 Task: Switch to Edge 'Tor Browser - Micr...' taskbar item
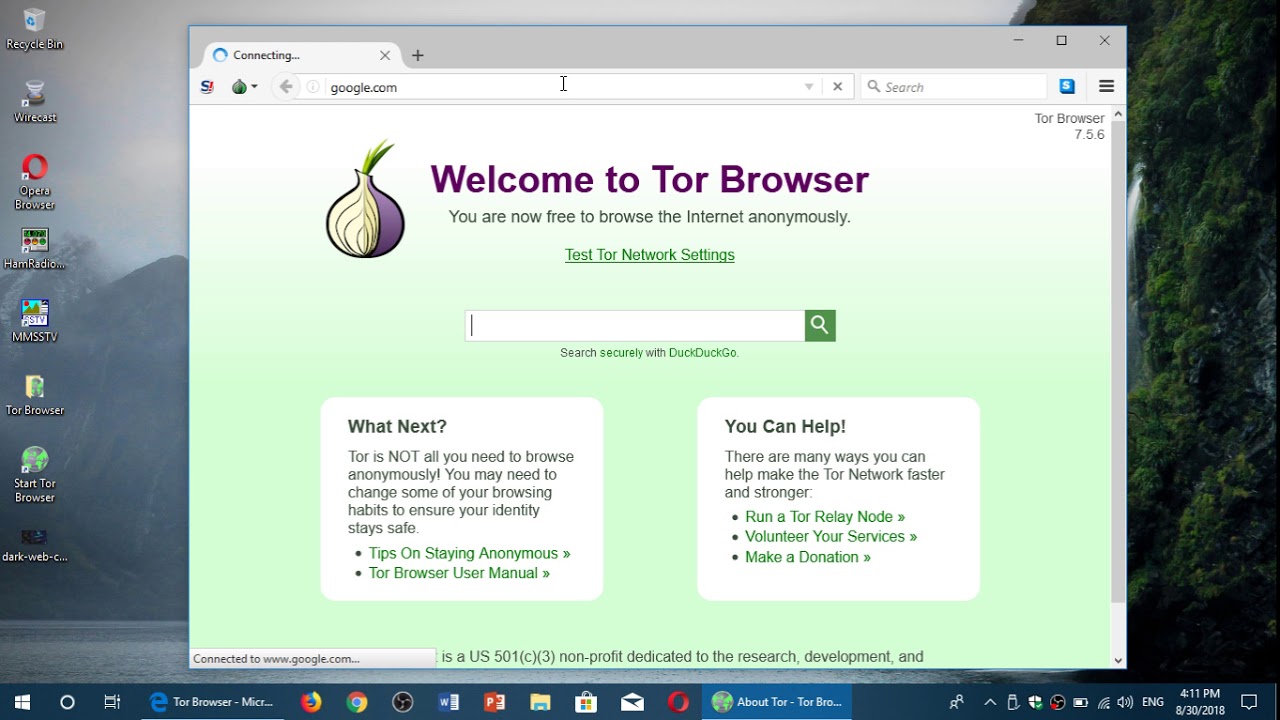tap(212, 702)
